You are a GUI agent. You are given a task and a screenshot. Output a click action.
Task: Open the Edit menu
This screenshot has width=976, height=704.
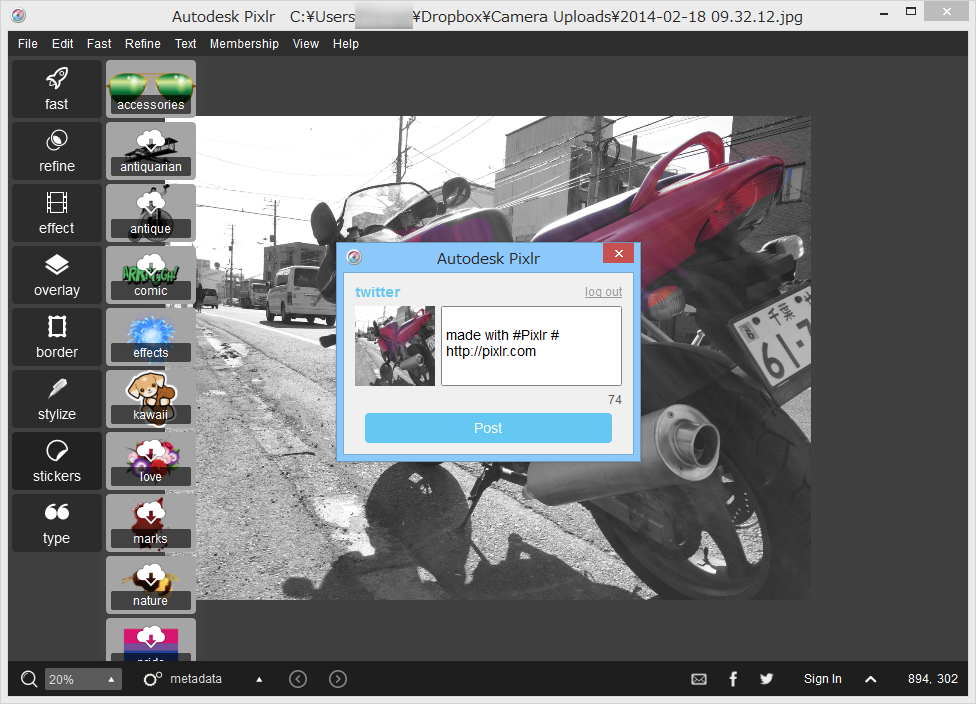62,44
